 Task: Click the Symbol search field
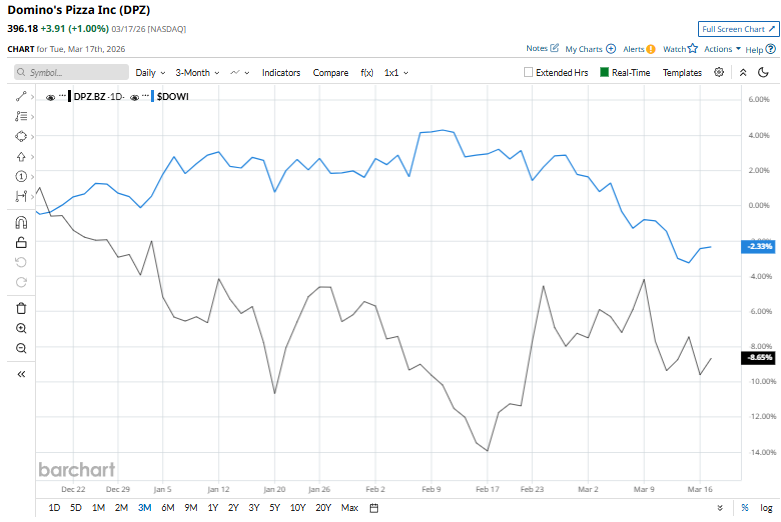click(x=72, y=73)
